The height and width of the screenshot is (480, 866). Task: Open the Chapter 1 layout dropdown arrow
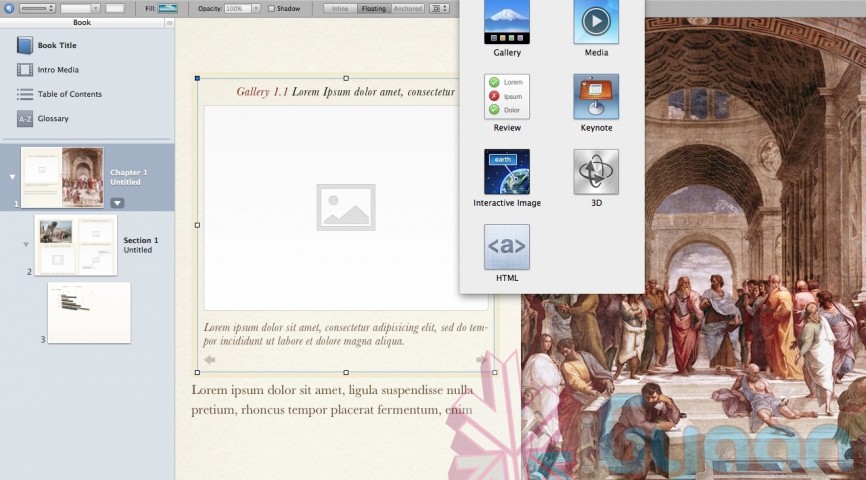point(117,203)
